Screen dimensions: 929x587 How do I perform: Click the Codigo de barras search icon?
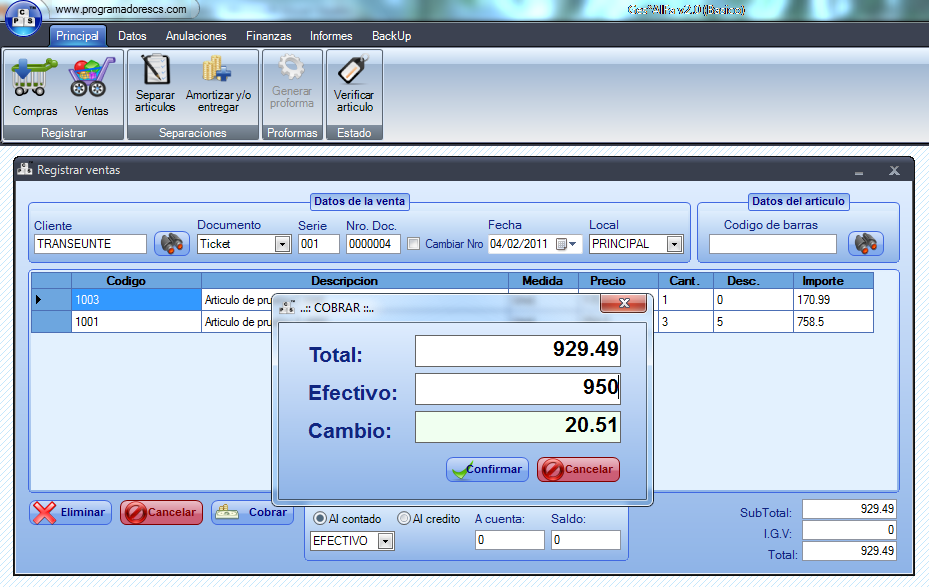[x=866, y=242]
